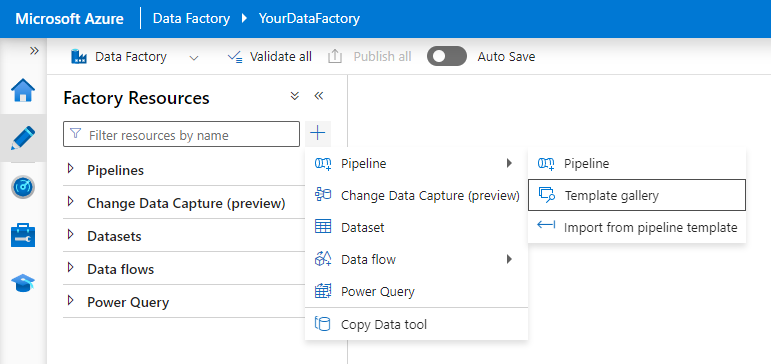
Task: Choose Power Query in the add menu
Action: click(x=416, y=291)
